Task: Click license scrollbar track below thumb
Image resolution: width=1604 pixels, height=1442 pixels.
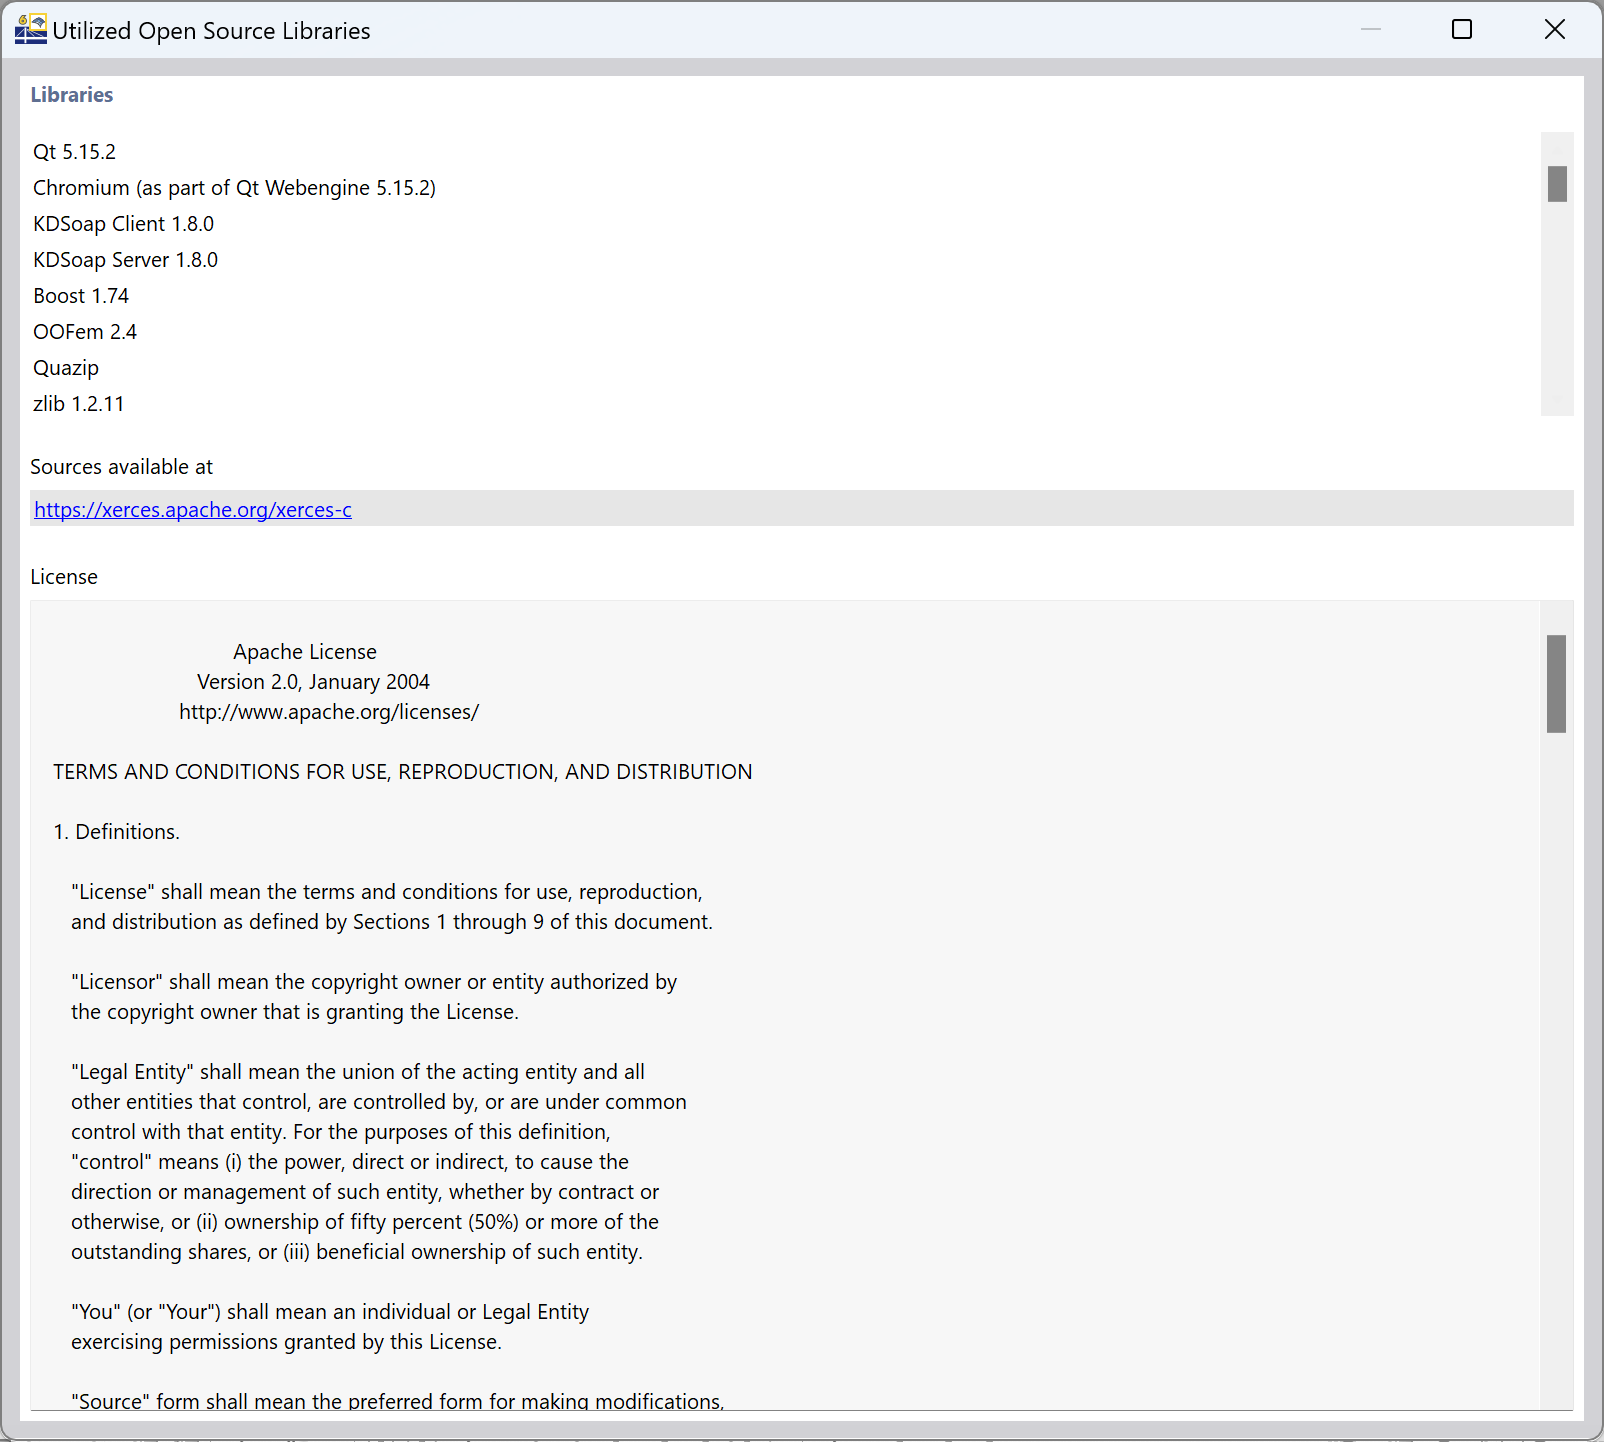Action: tap(1556, 1070)
